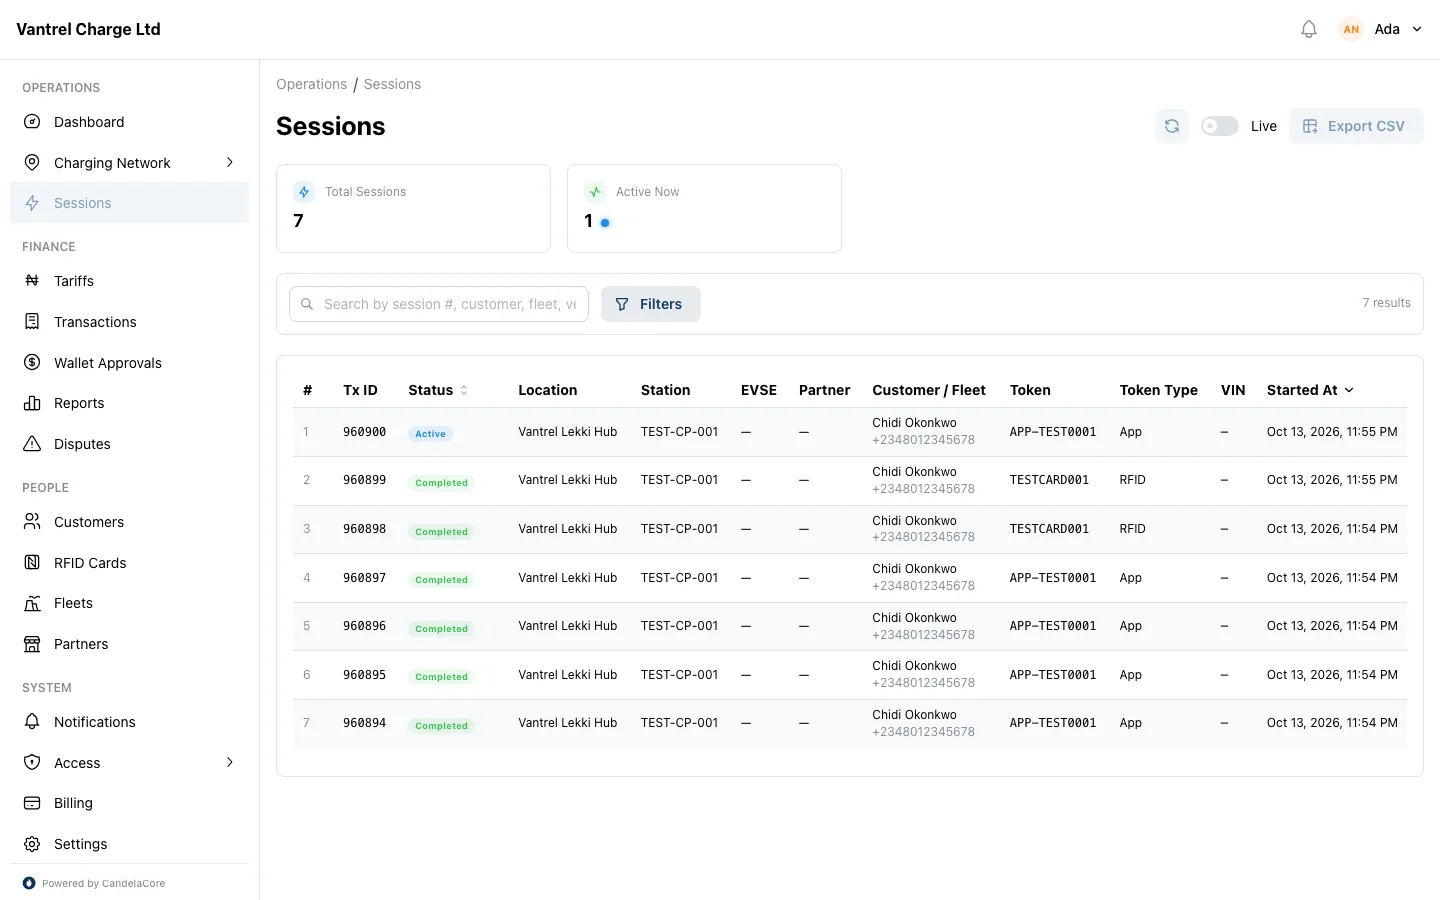1440x900 pixels.
Task: Click the Total Sessions card
Action: pyautogui.click(x=413, y=208)
